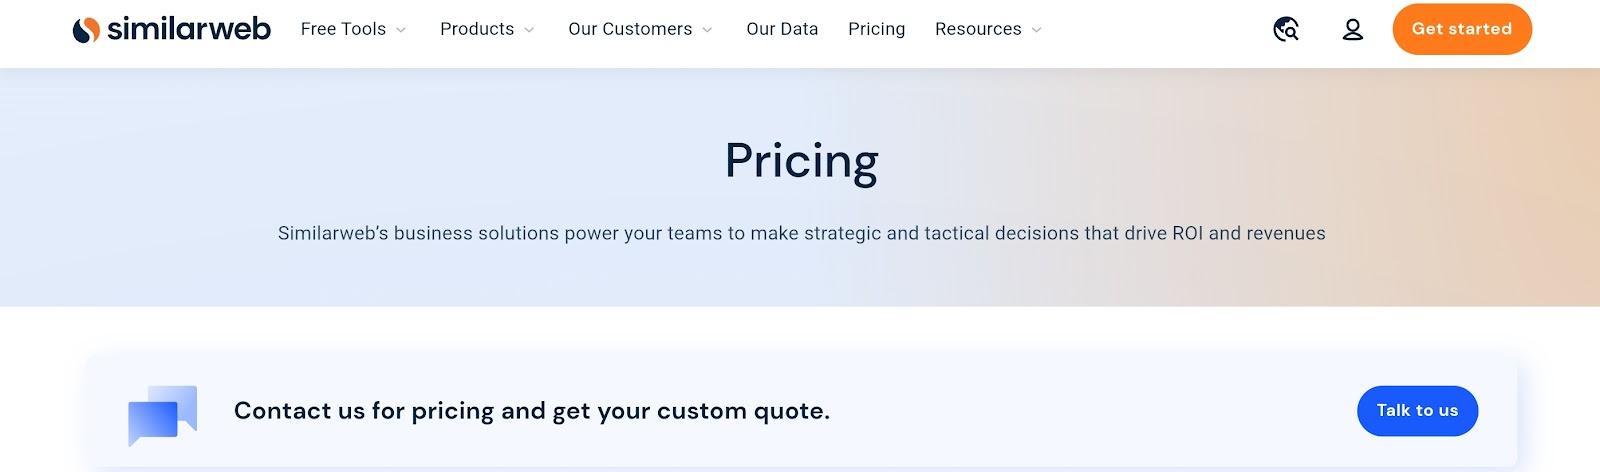
Task: Click the Similarweb orange logo icon
Action: tap(86, 30)
